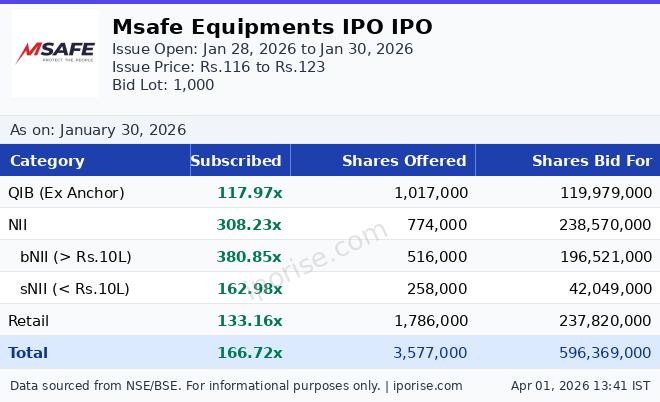Click the Shares Offered column header

point(404,161)
